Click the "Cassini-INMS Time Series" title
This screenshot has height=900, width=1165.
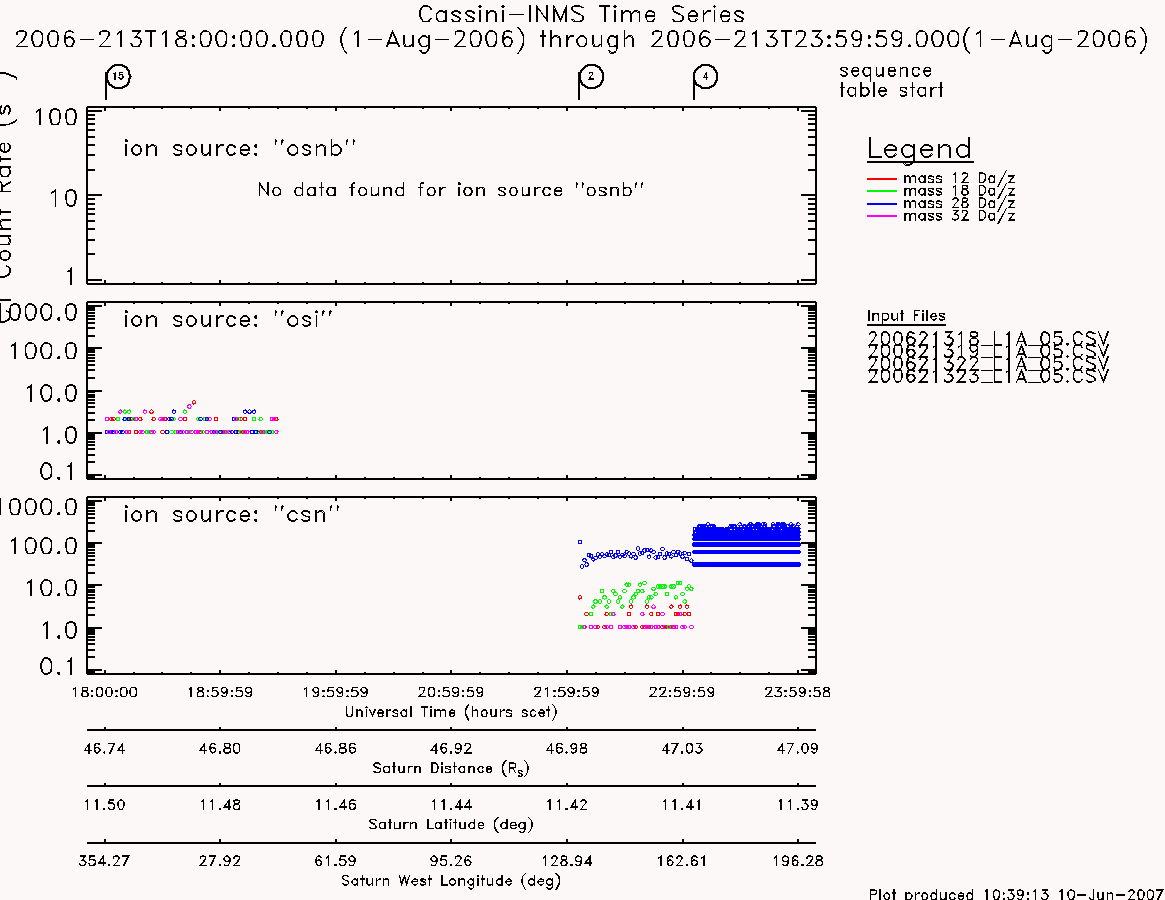[x=581, y=14]
